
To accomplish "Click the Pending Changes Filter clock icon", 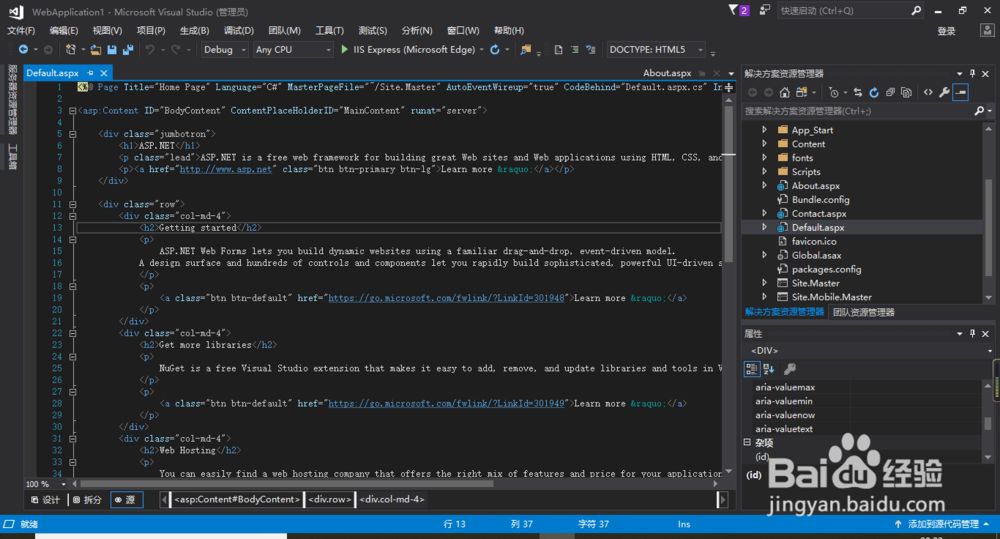I will coord(834,92).
